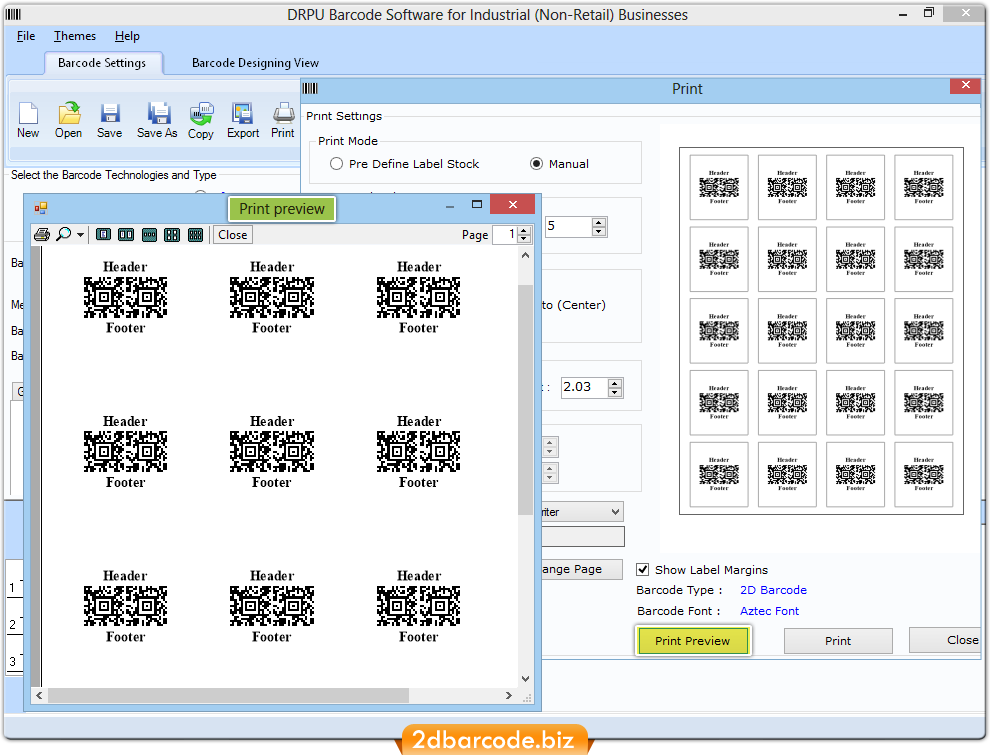This screenshot has width=990, height=755.
Task: Click bottom-right label thumbnail in print layout
Action: point(924,474)
